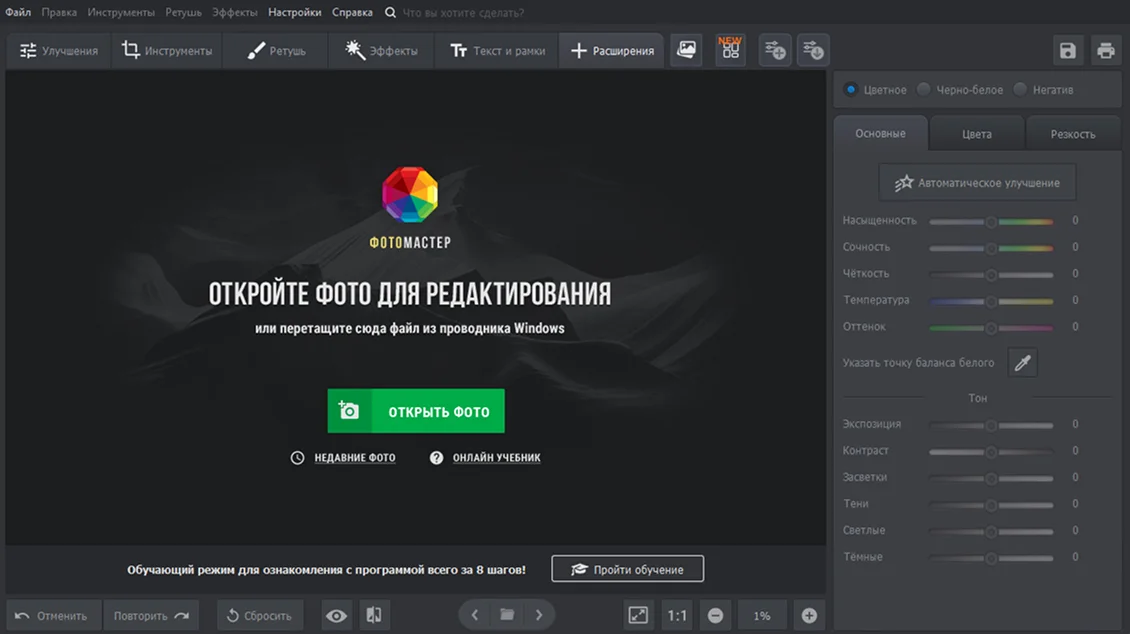This screenshot has height=634, width=1130.
Task: Click the Повторить redo button
Action: (x=151, y=615)
